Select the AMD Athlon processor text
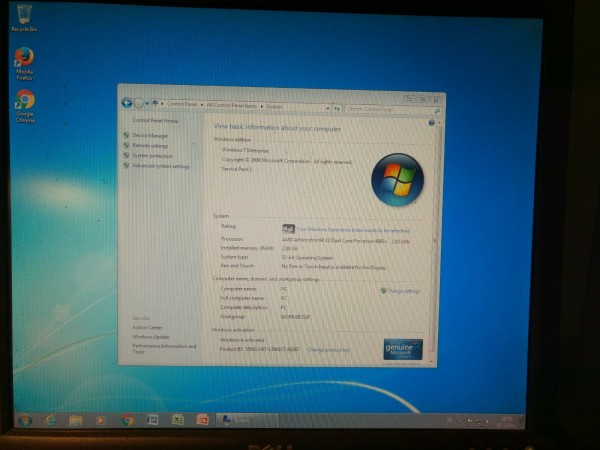Viewport: 600px width, 450px height. click(346, 241)
